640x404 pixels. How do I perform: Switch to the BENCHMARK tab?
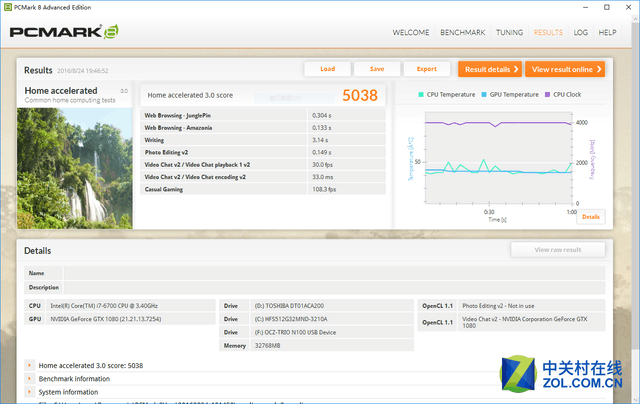point(462,33)
